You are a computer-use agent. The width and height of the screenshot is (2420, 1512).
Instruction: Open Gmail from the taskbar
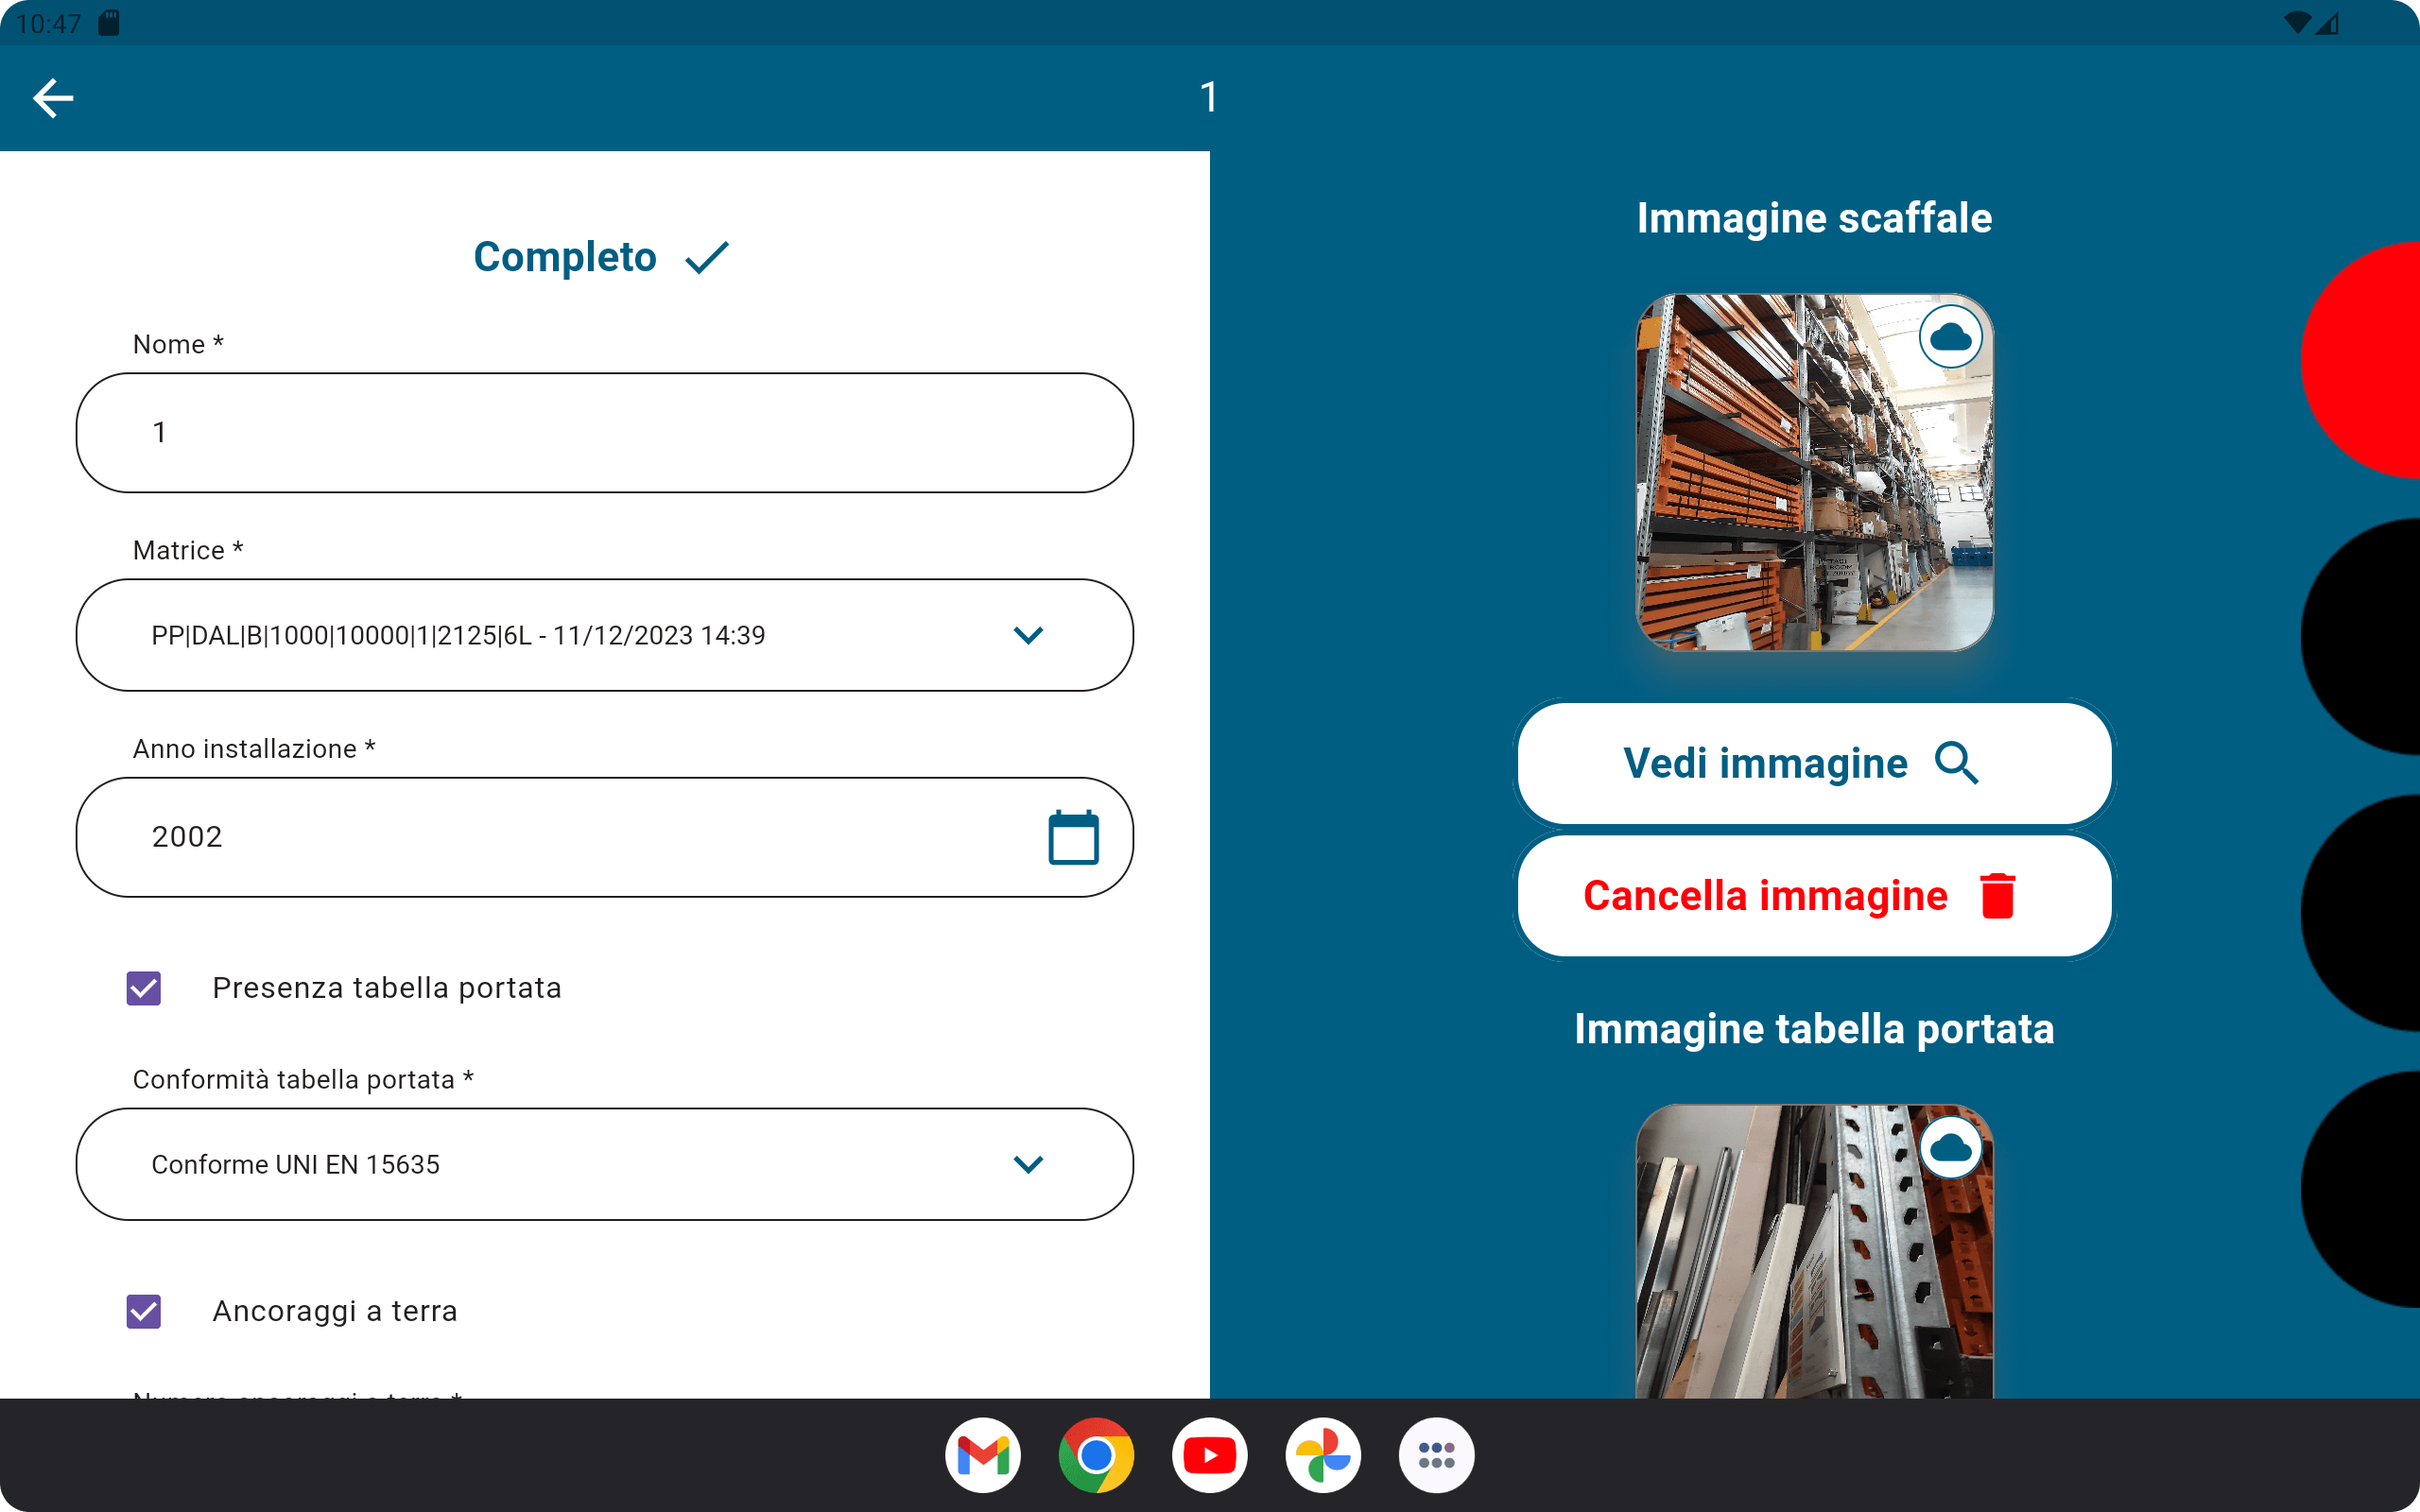click(x=982, y=1455)
